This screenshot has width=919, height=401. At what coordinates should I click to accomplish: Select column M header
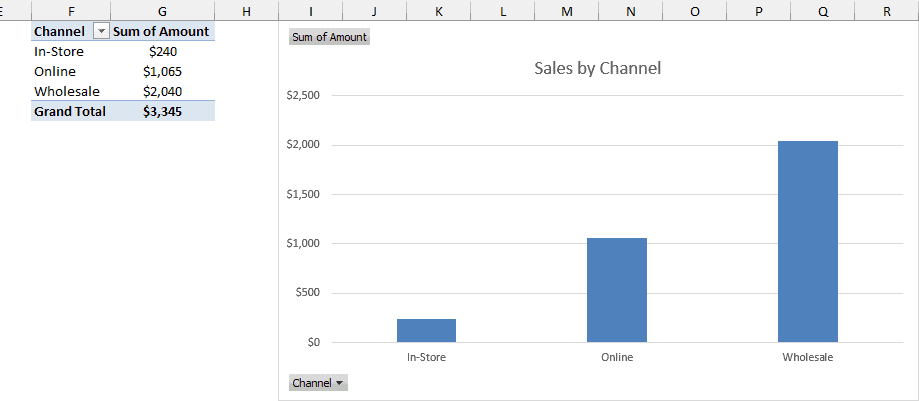point(567,11)
